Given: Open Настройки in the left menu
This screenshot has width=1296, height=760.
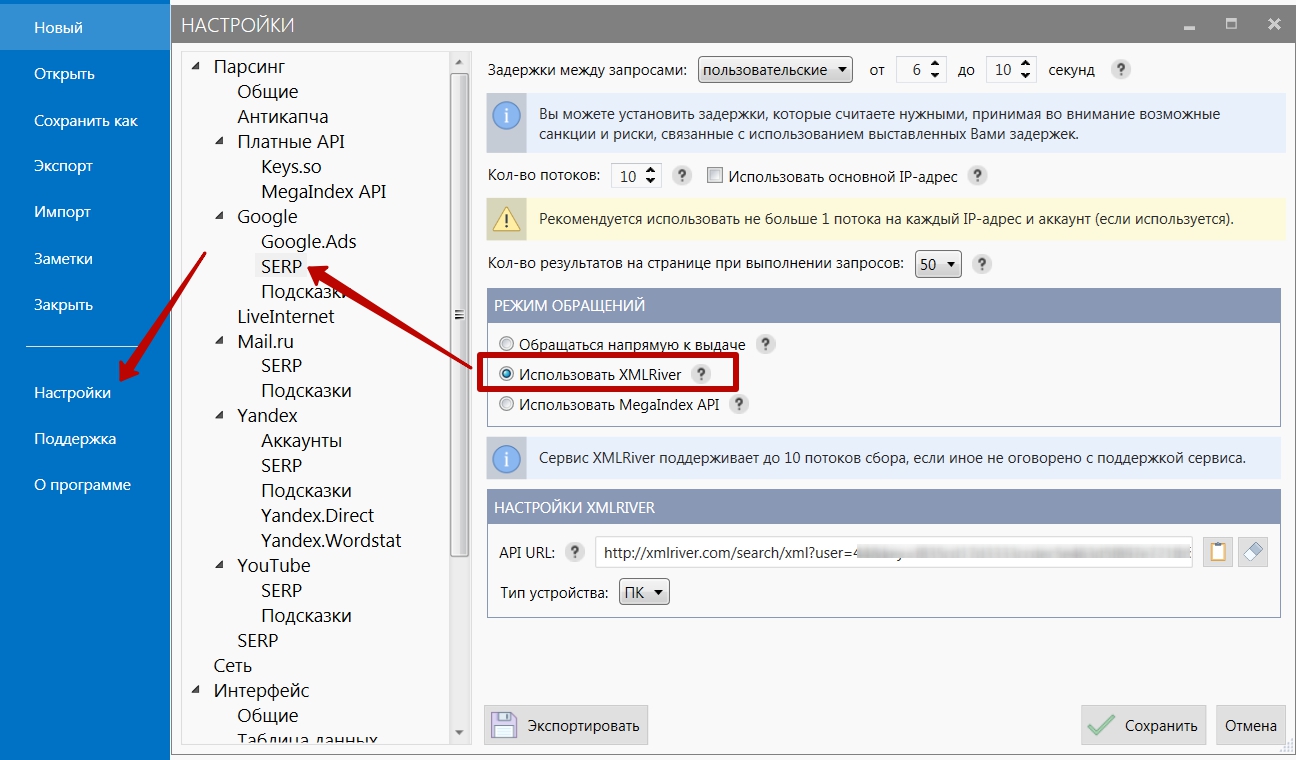Looking at the screenshot, I should 72,393.
